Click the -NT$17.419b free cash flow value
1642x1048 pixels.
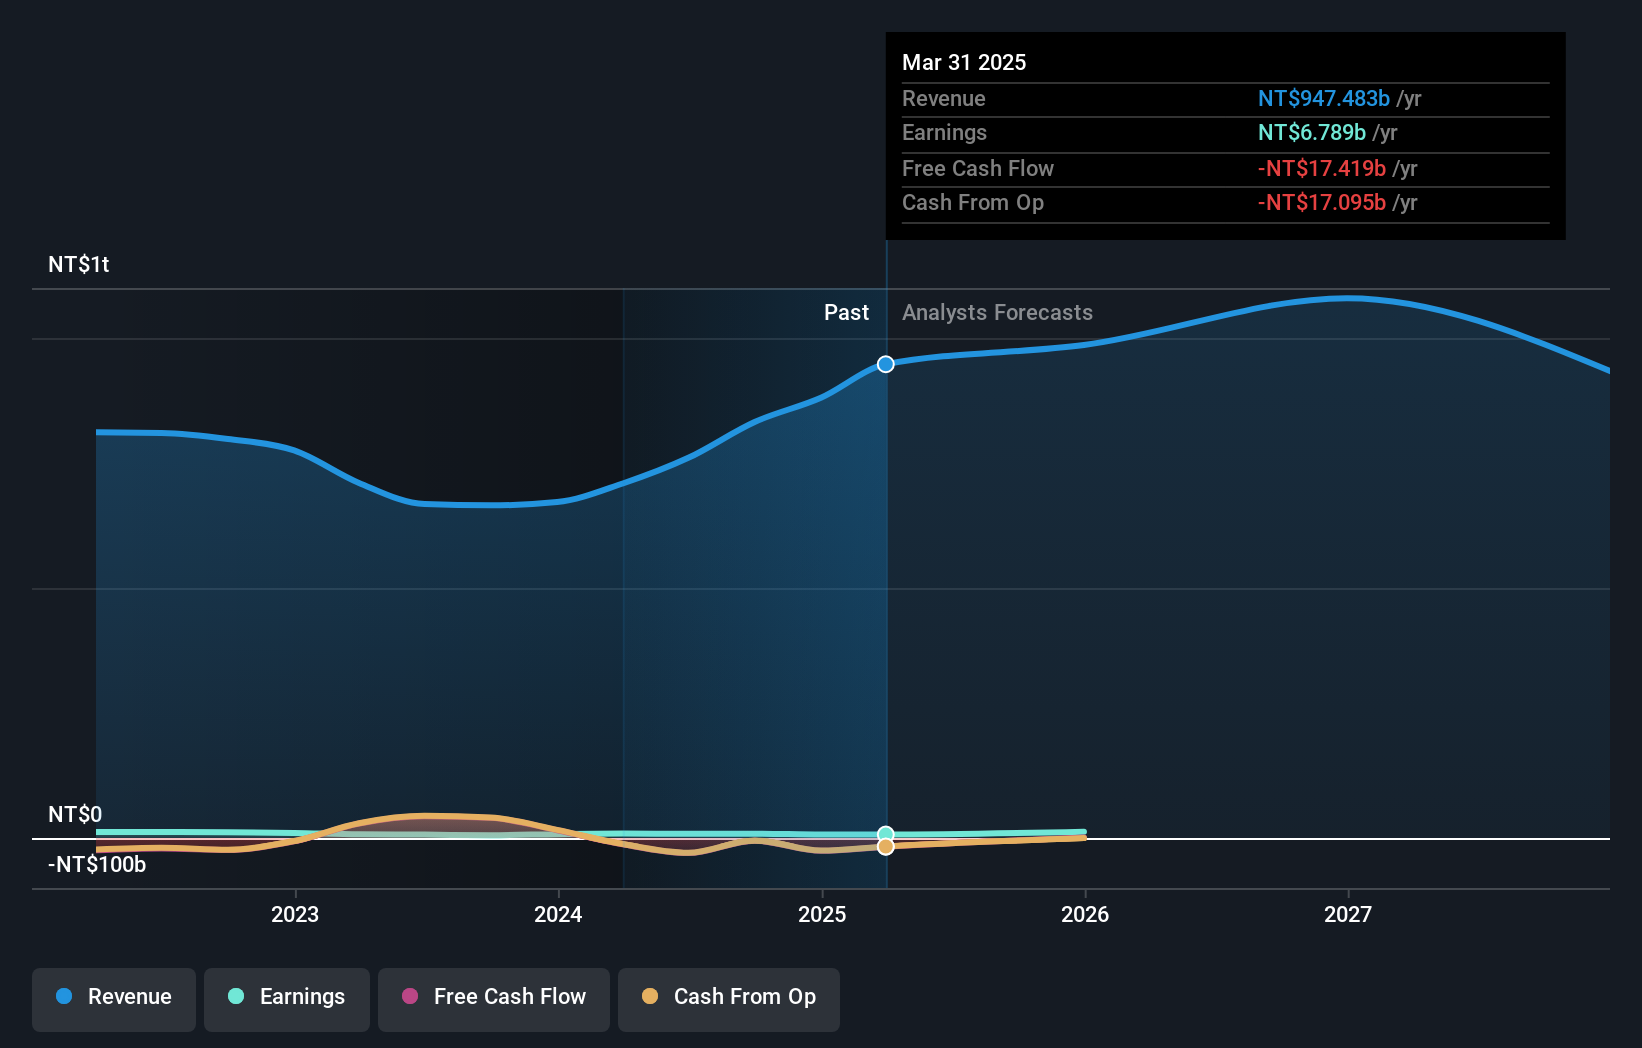(x=1322, y=168)
